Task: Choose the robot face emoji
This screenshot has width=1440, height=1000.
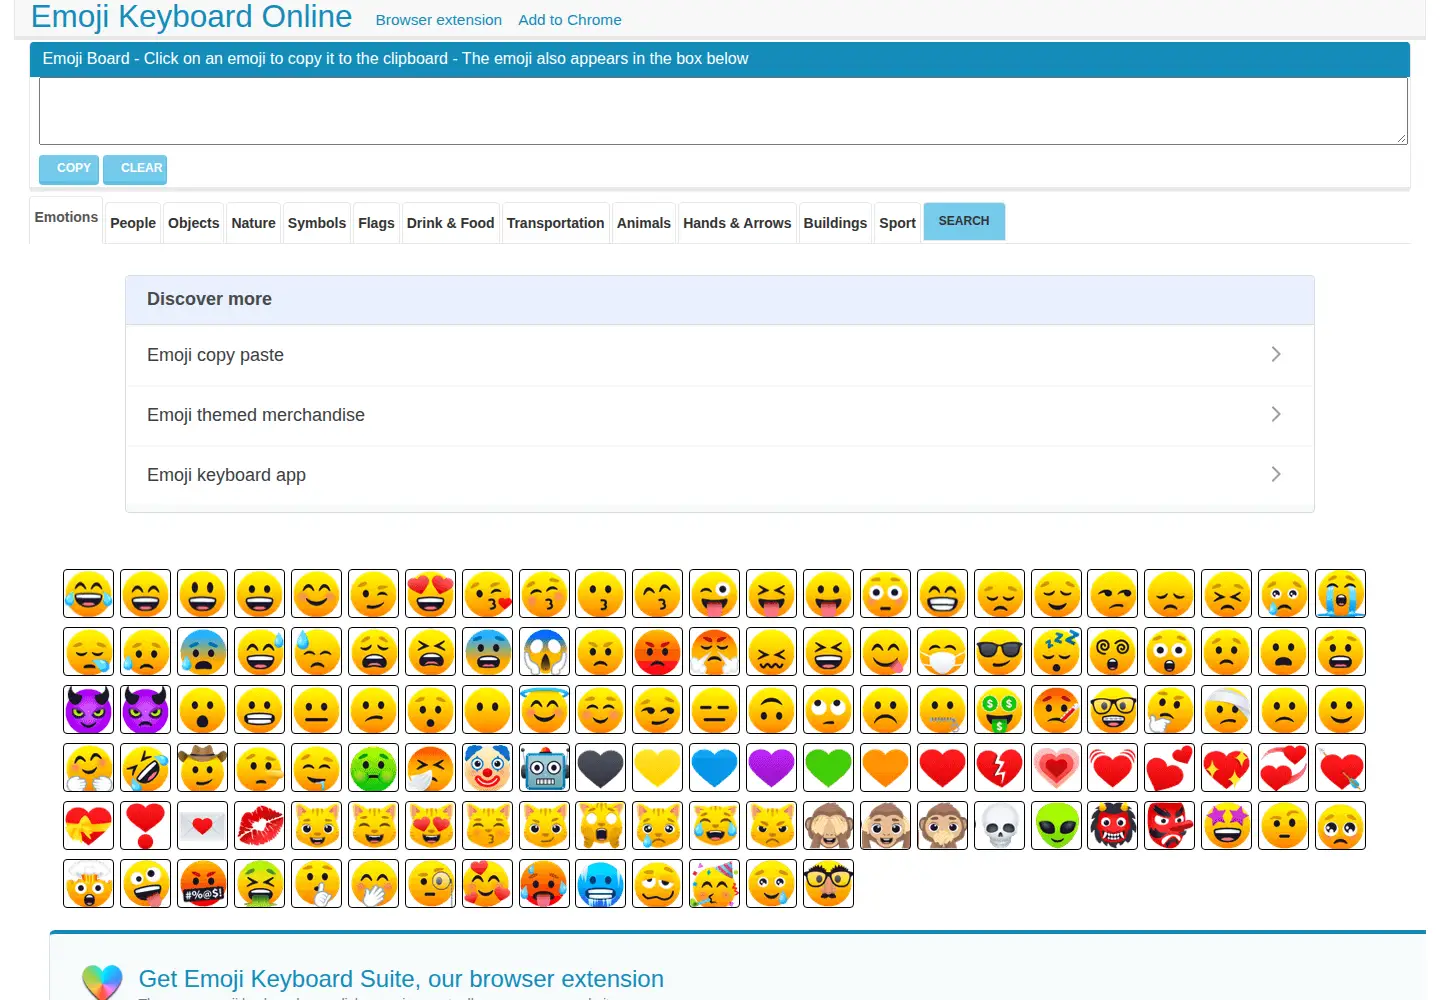Action: coord(544,768)
